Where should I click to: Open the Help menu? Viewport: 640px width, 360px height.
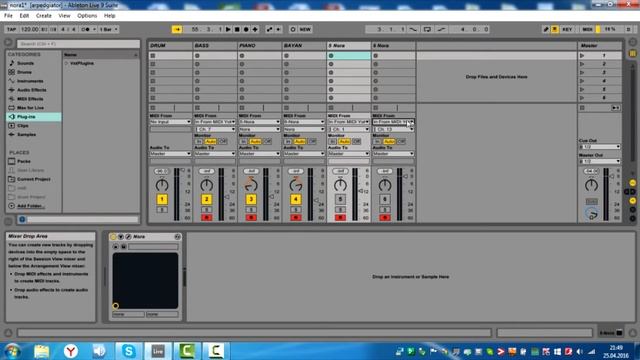pyautogui.click(x=109, y=16)
